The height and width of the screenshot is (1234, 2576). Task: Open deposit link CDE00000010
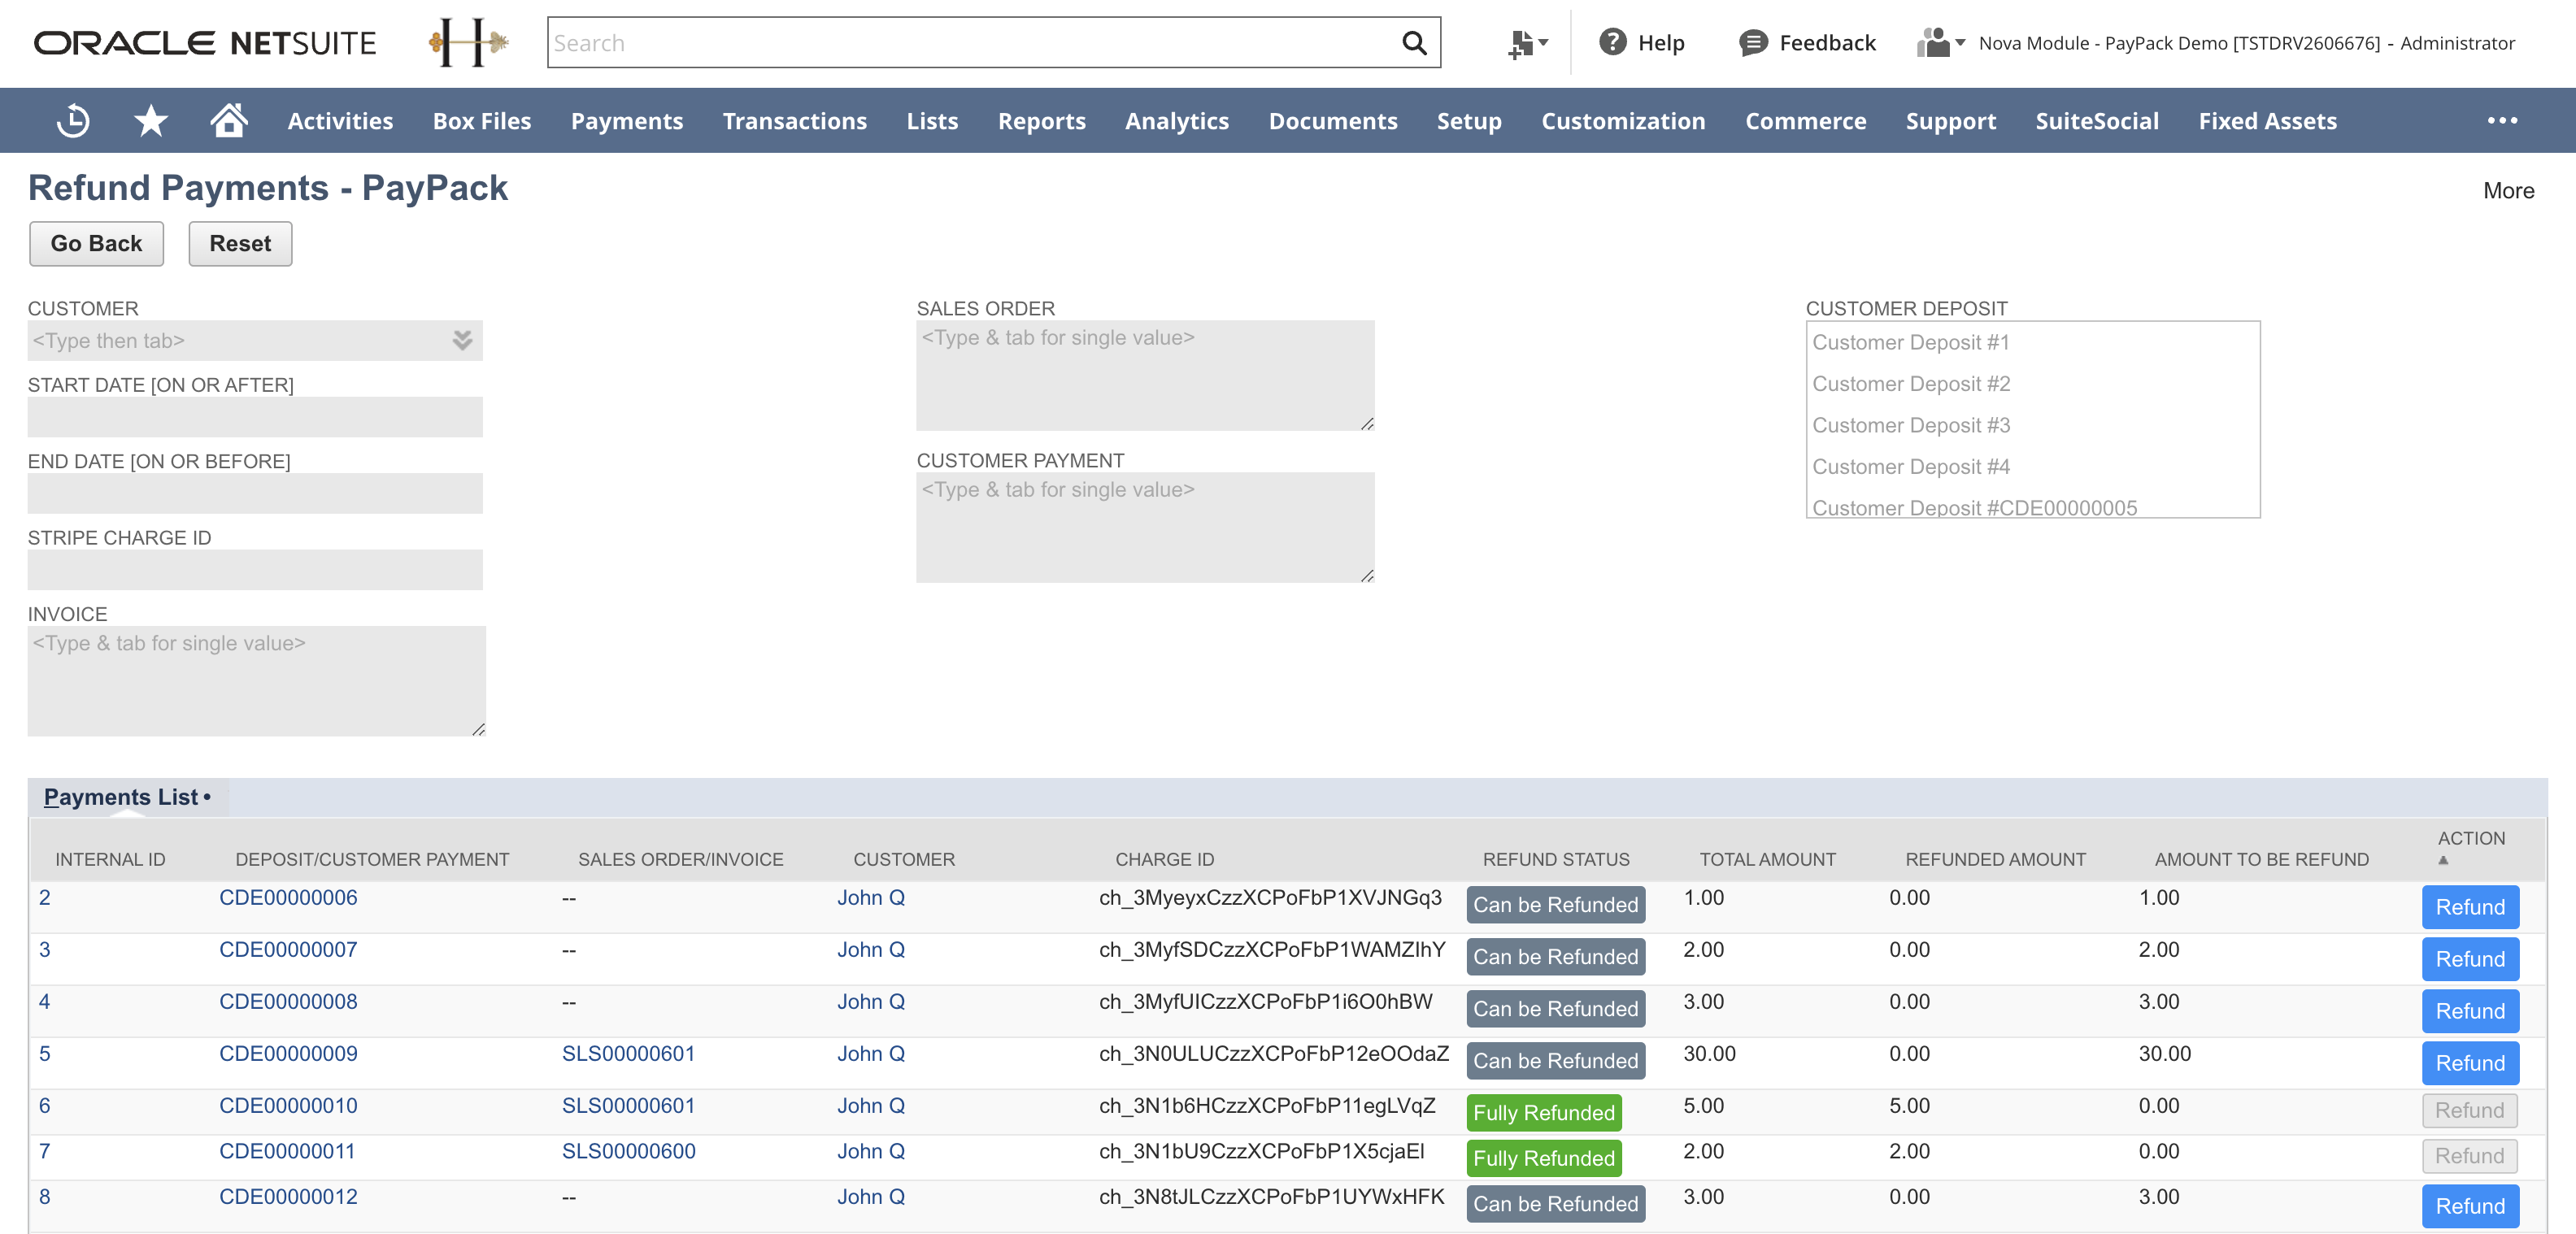pos(288,1105)
